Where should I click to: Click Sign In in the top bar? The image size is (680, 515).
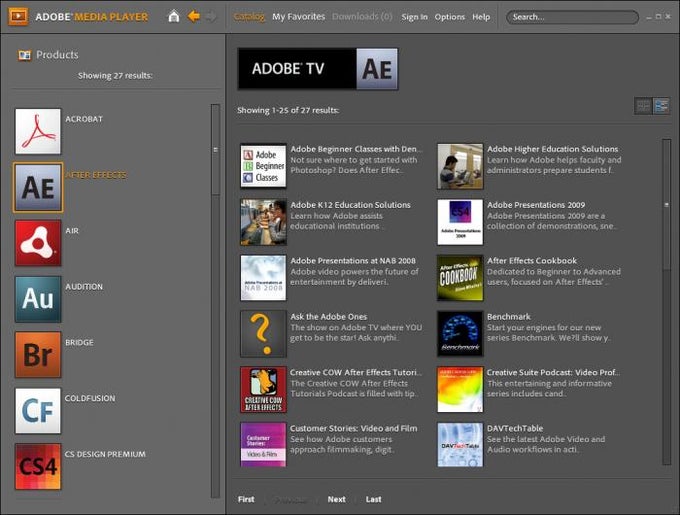click(x=414, y=17)
